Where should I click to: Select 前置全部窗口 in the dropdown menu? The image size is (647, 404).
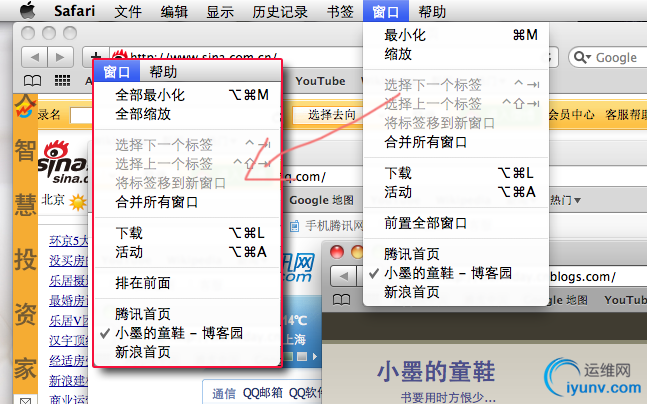(x=456, y=223)
